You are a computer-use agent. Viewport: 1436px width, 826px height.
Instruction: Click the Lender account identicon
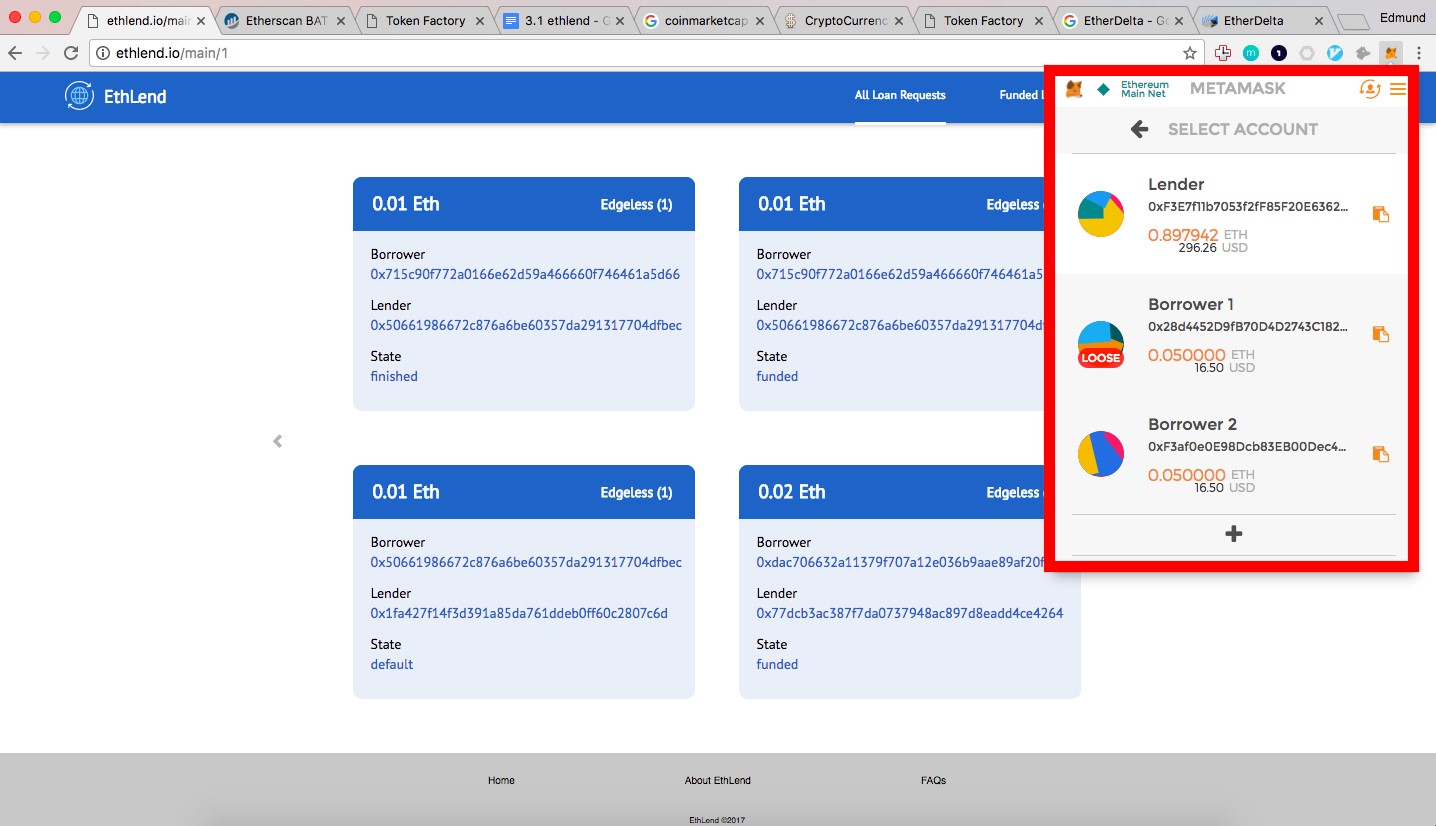click(1101, 213)
